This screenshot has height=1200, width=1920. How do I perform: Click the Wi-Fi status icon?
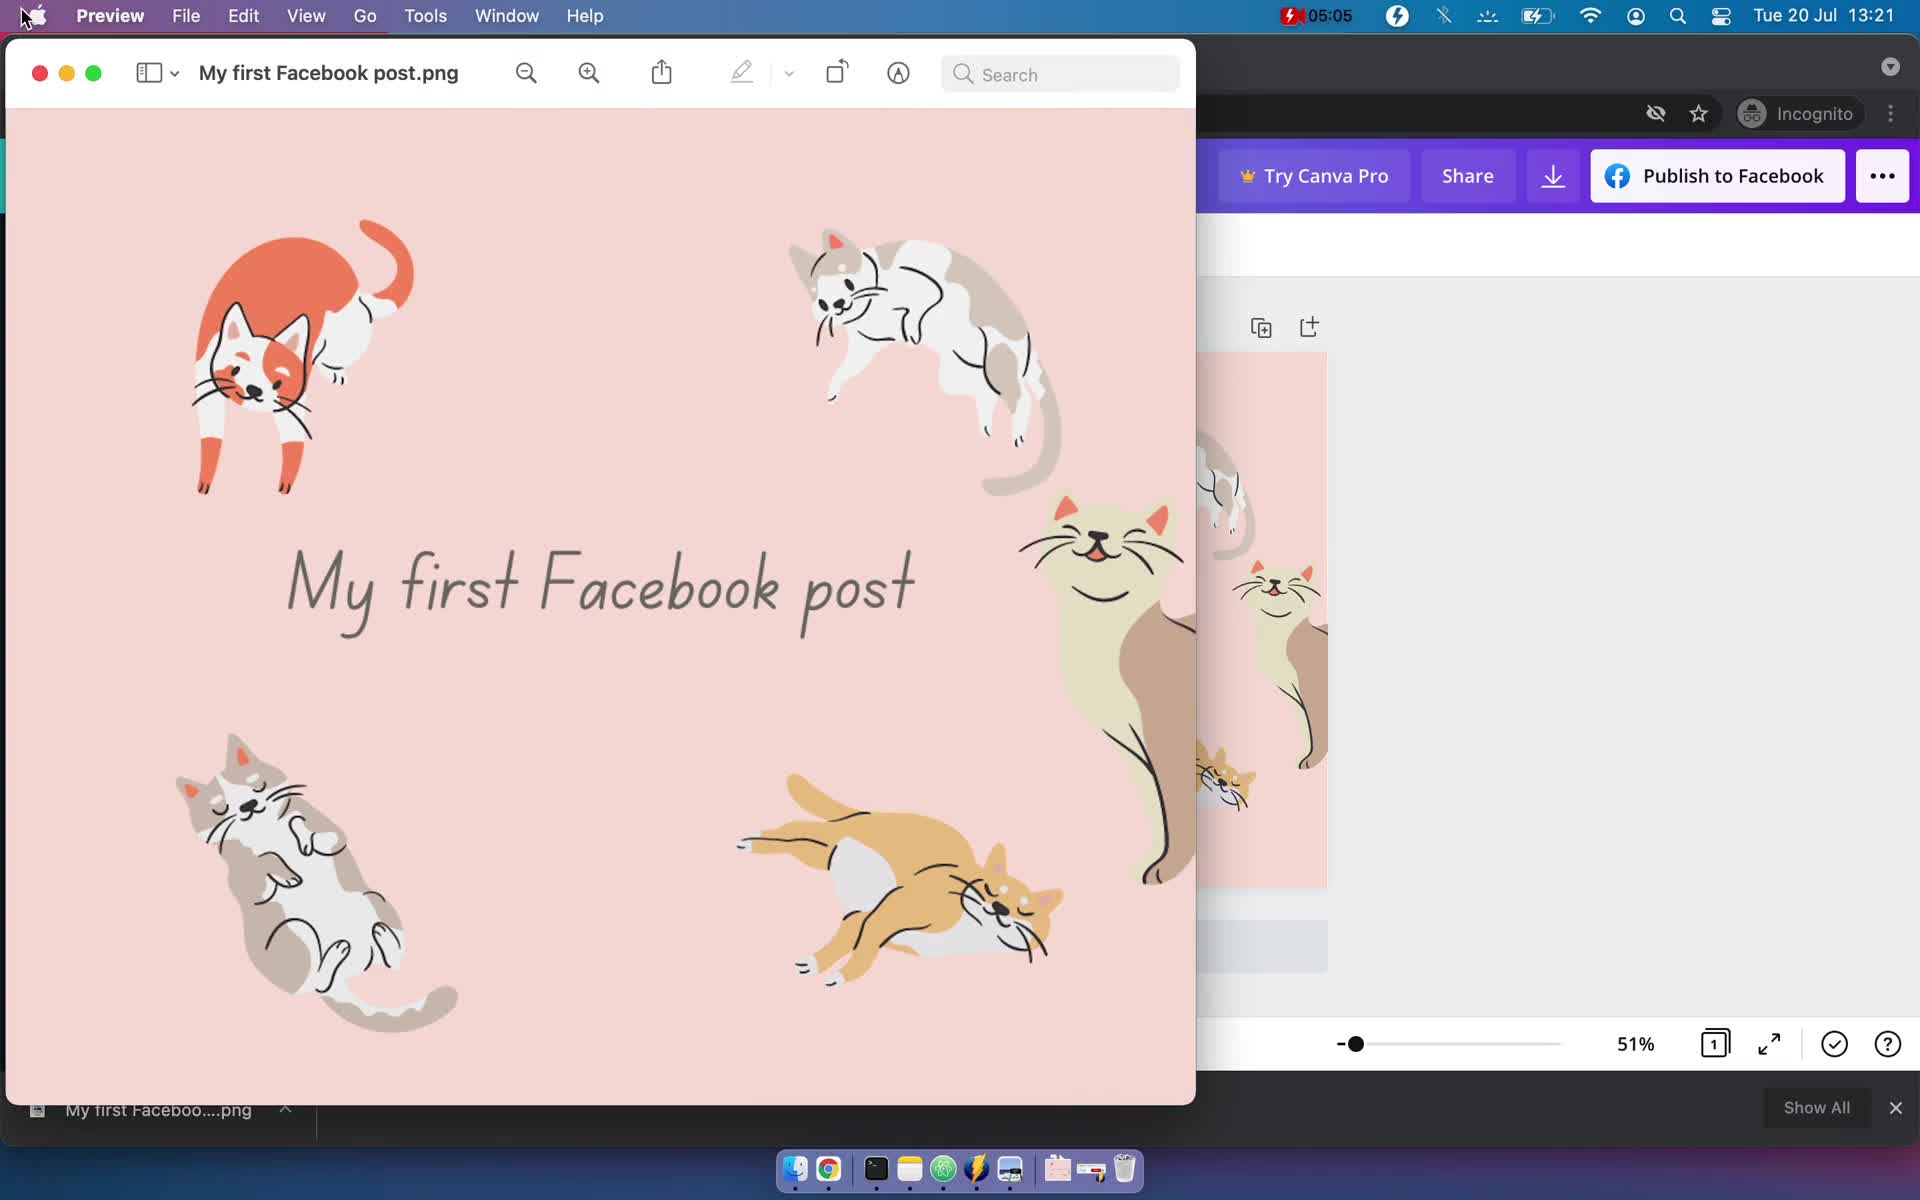point(1590,16)
